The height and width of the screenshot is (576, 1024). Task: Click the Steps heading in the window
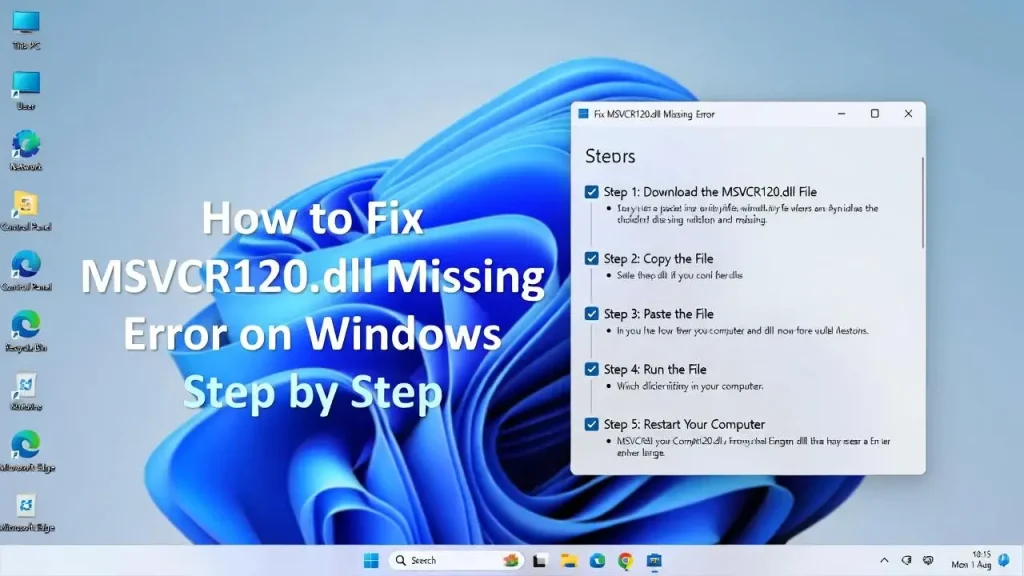610,156
